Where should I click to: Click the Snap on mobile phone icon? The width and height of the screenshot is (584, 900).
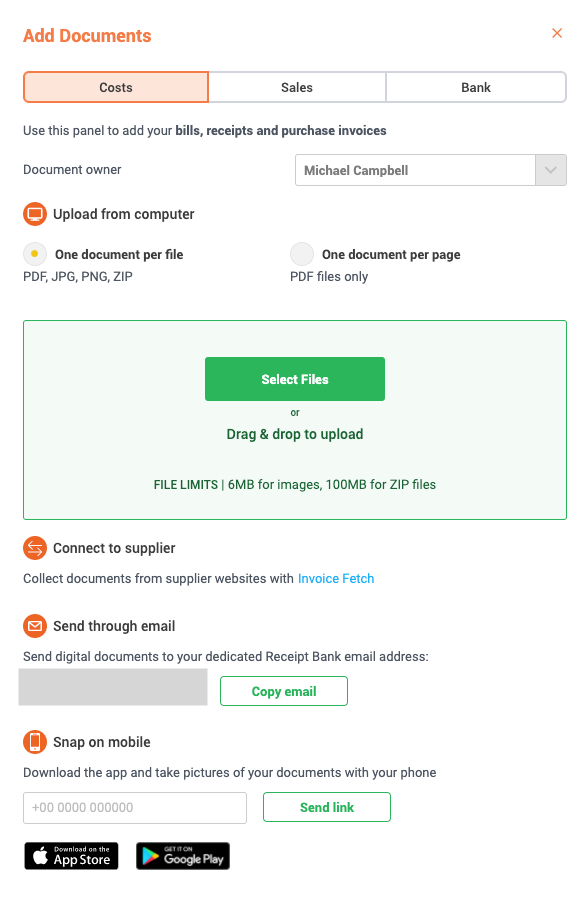(x=35, y=742)
